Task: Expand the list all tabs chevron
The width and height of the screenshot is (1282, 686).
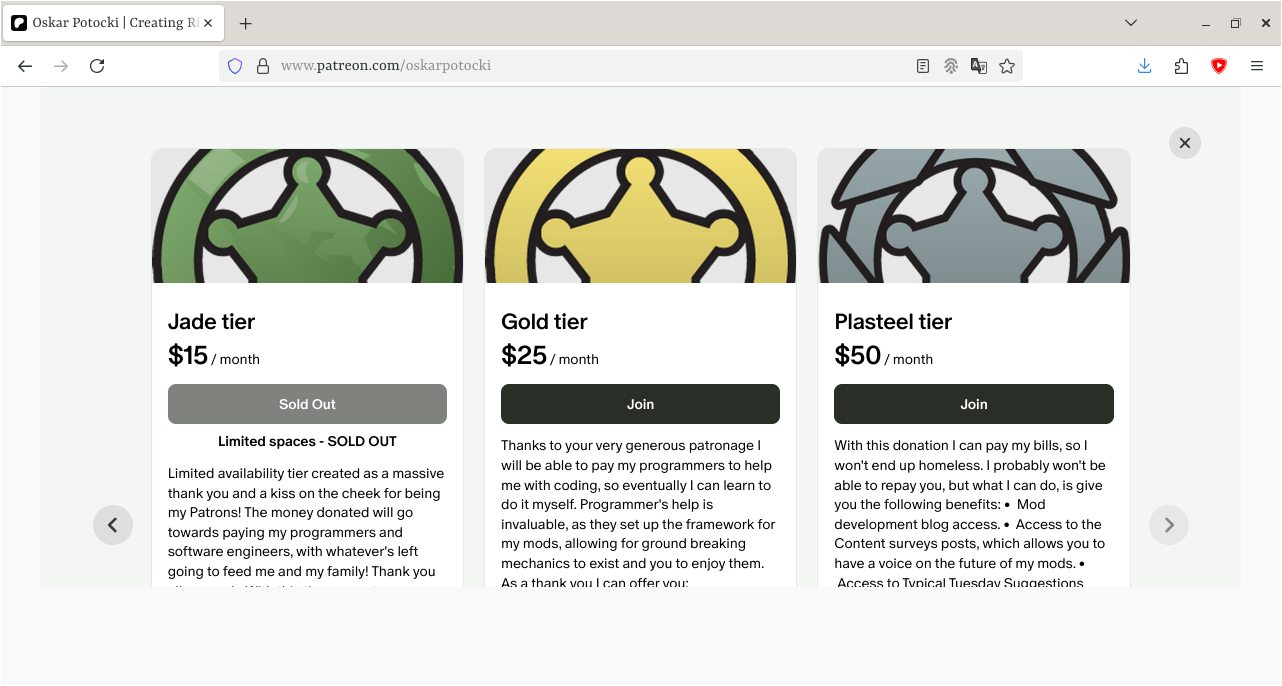Action: pyautogui.click(x=1131, y=23)
